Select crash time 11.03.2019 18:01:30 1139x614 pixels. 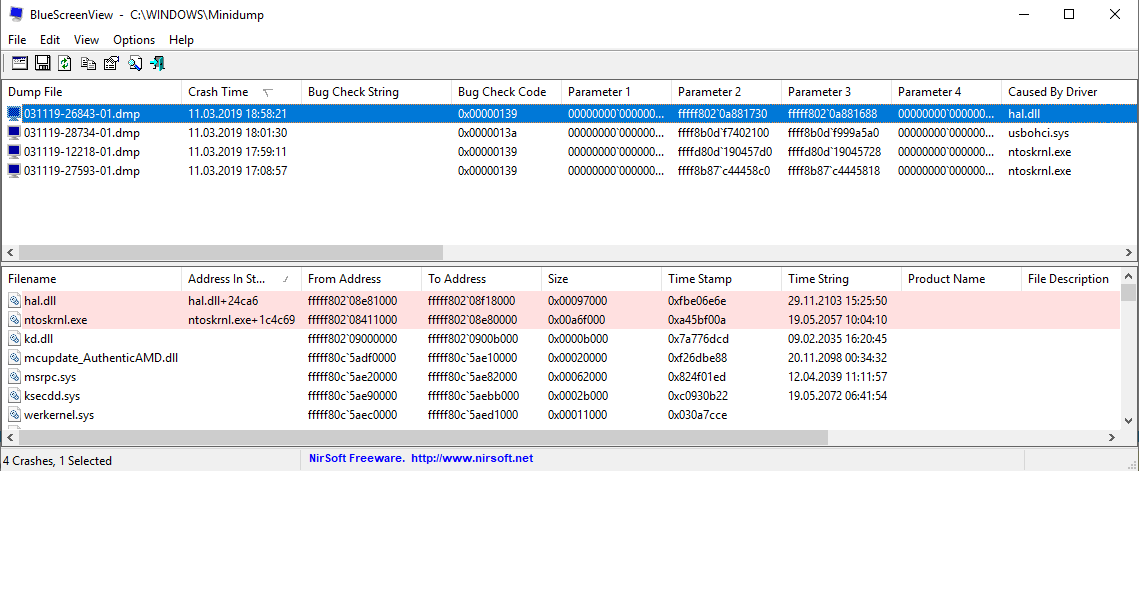[238, 132]
